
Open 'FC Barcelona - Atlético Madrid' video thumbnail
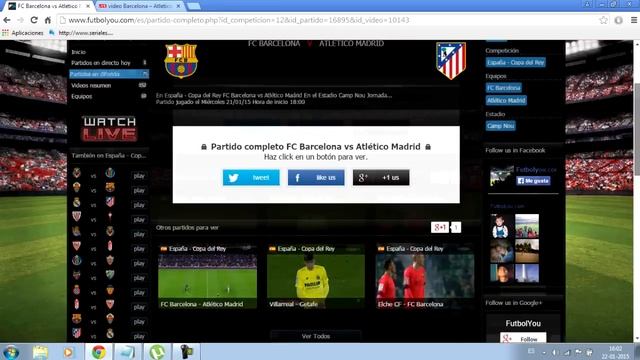207,276
